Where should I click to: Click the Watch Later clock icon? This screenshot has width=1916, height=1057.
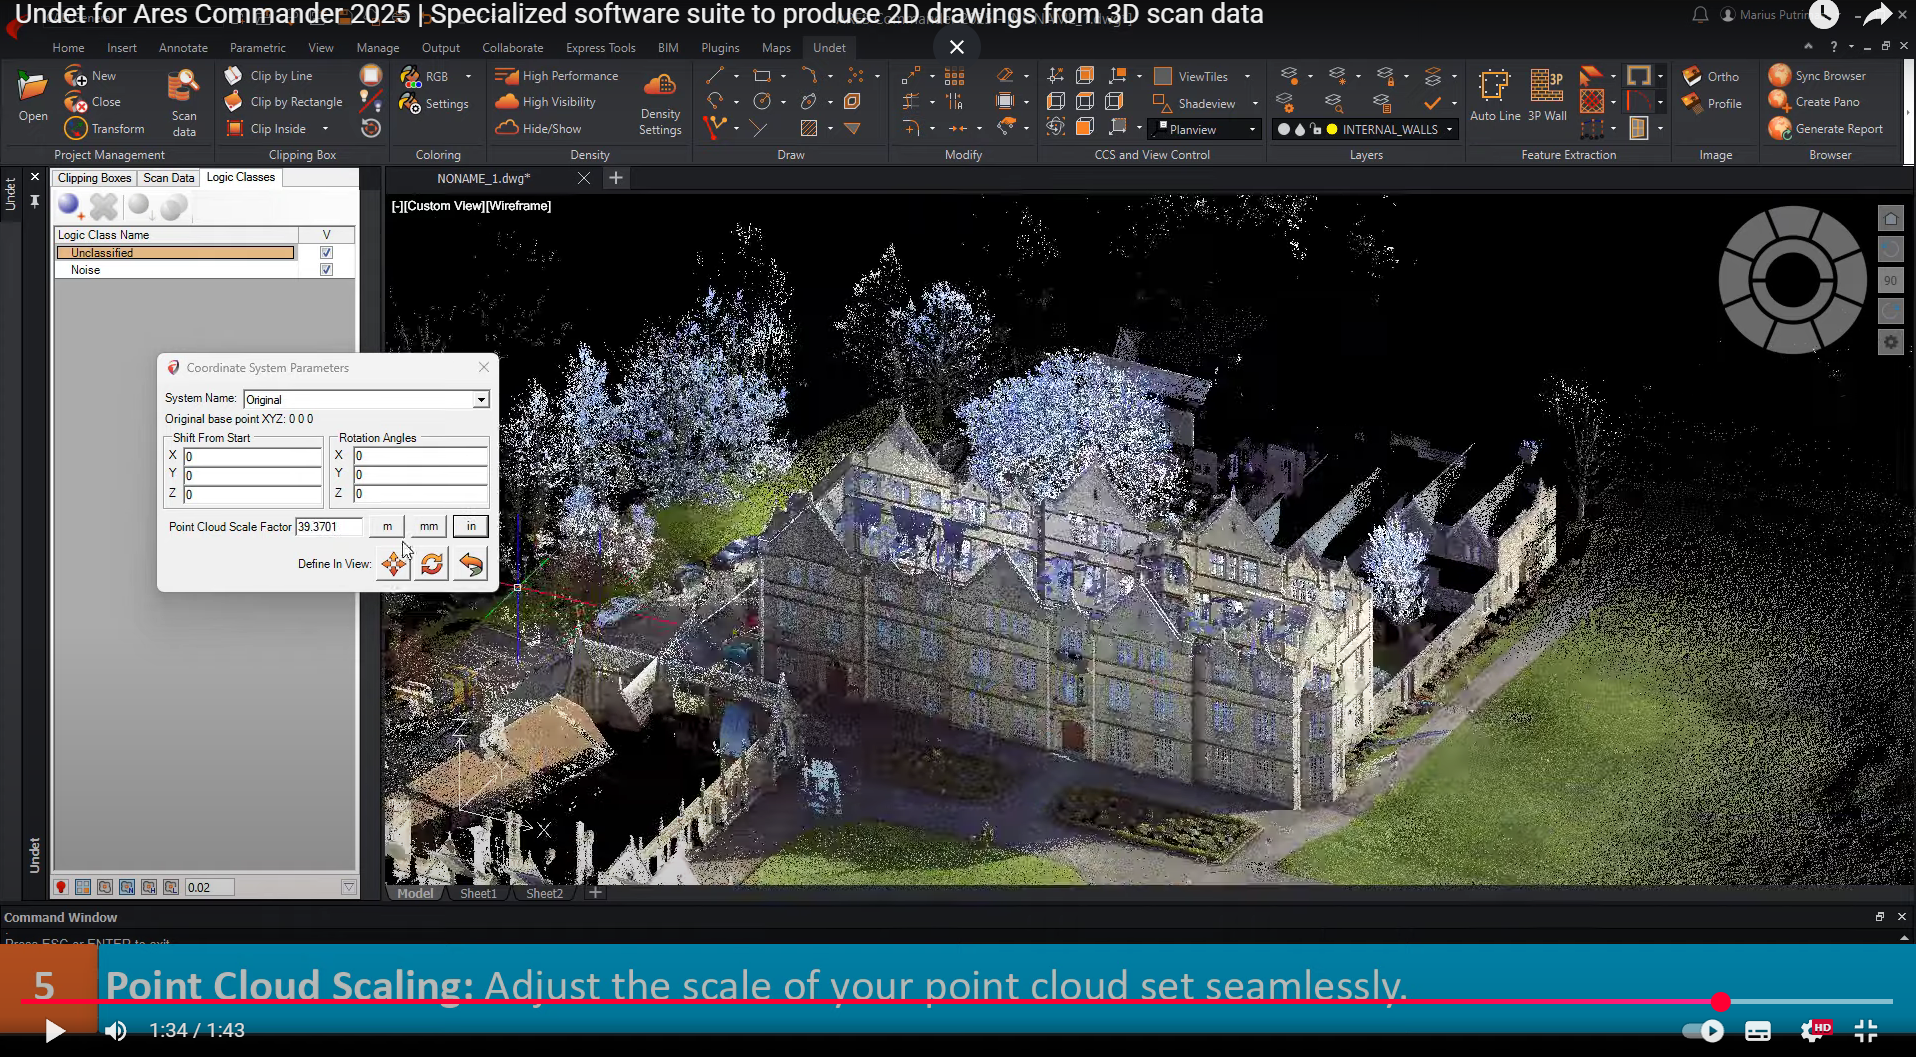point(1824,14)
